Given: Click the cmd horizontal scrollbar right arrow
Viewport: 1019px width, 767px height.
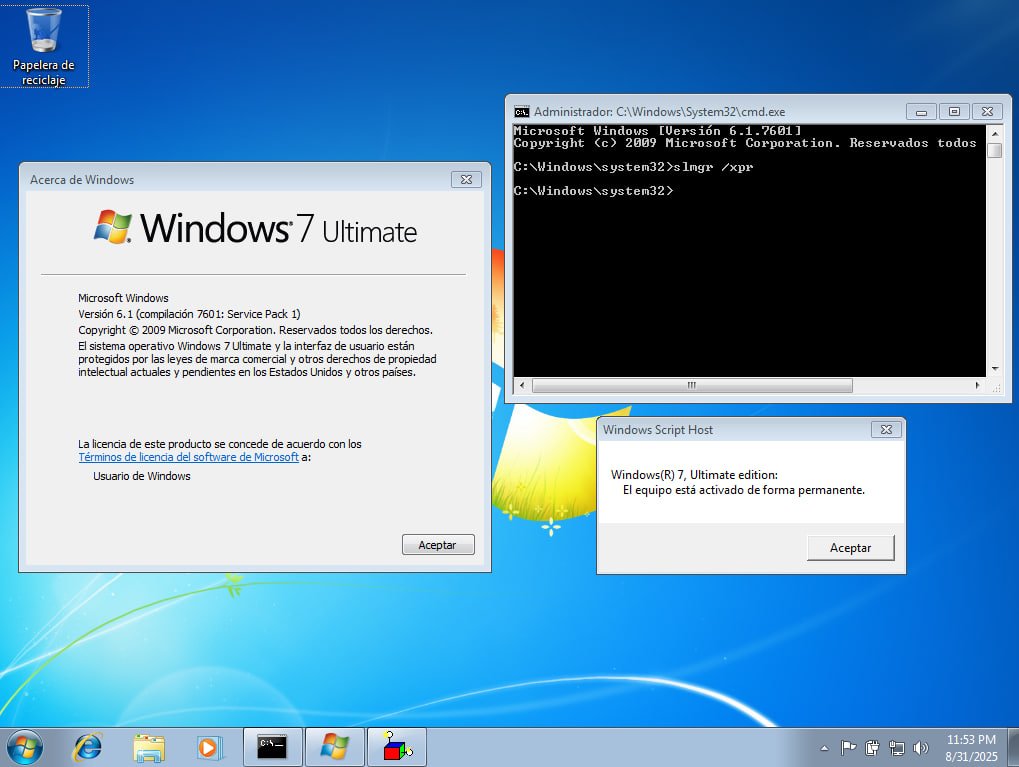Looking at the screenshot, I should coord(978,385).
